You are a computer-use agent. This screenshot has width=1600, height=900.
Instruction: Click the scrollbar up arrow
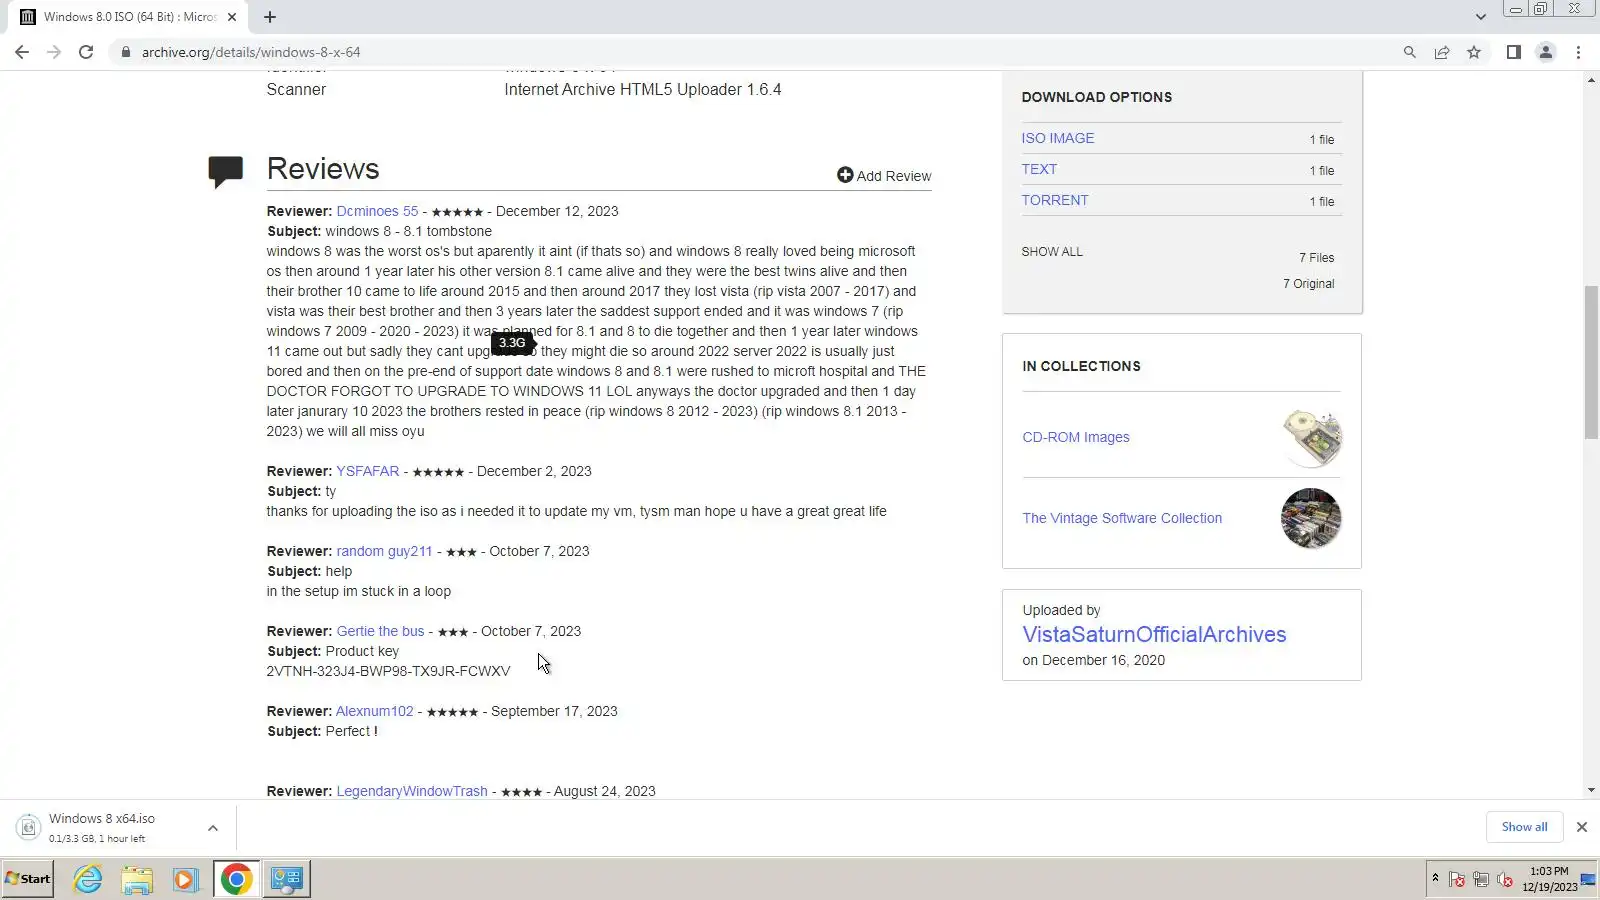1591,79
